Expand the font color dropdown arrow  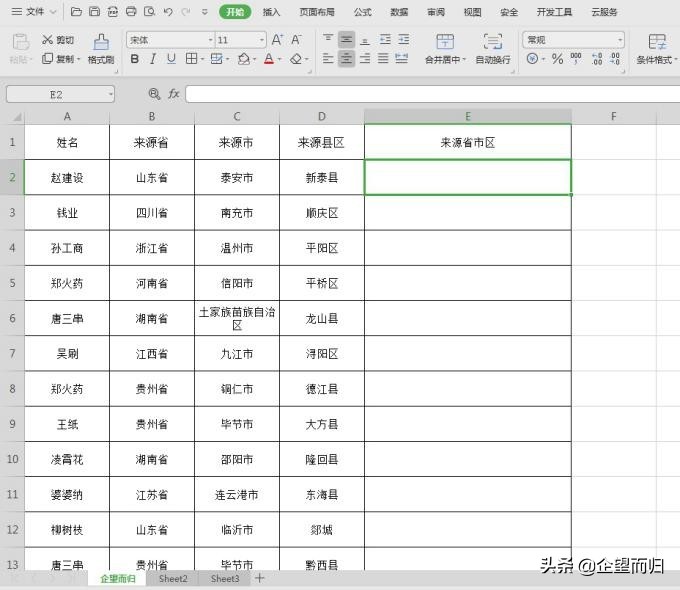(x=280, y=59)
